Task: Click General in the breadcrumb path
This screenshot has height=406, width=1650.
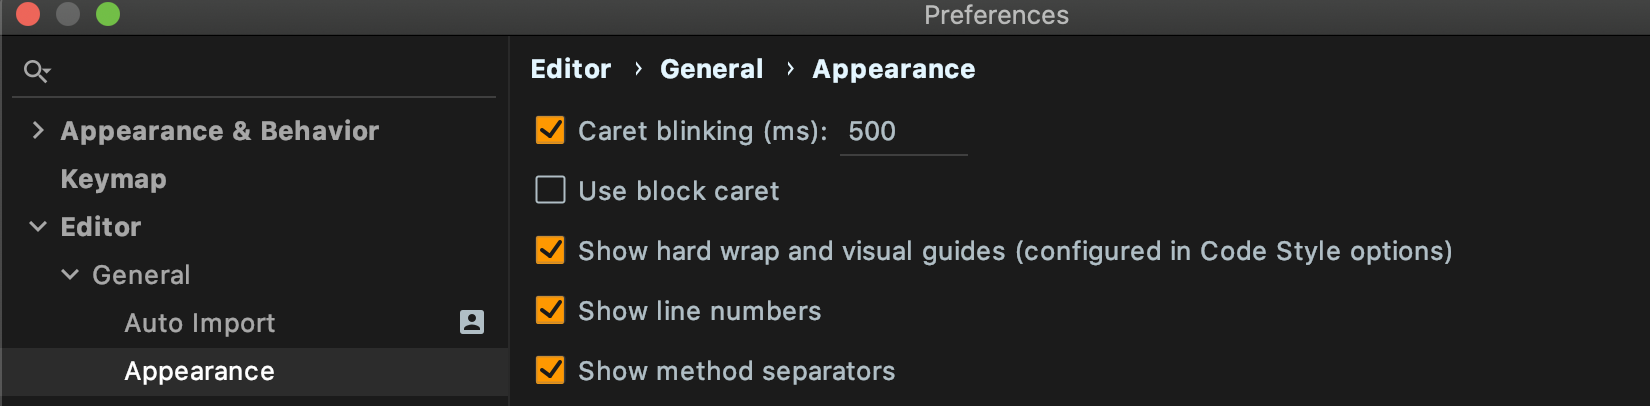Action: 711,69
